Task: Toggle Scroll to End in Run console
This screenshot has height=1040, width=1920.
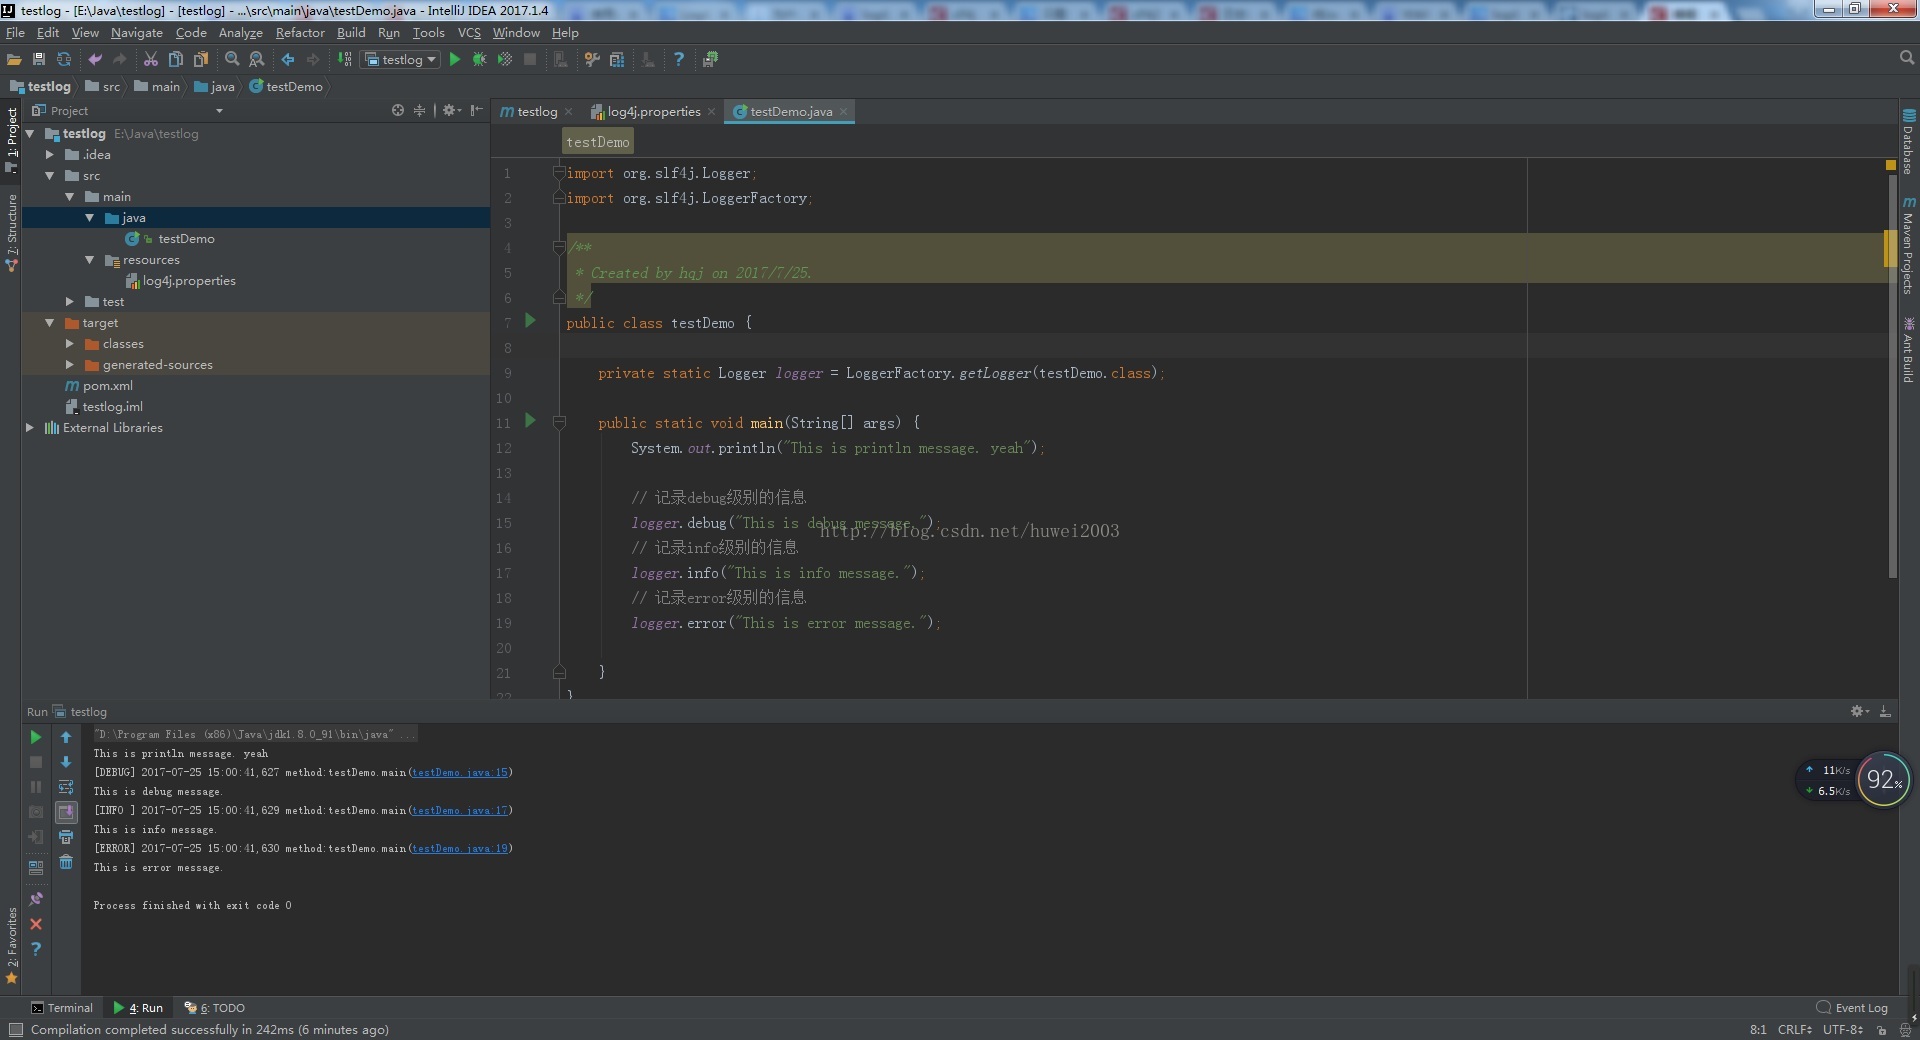Action: pyautogui.click(x=66, y=812)
